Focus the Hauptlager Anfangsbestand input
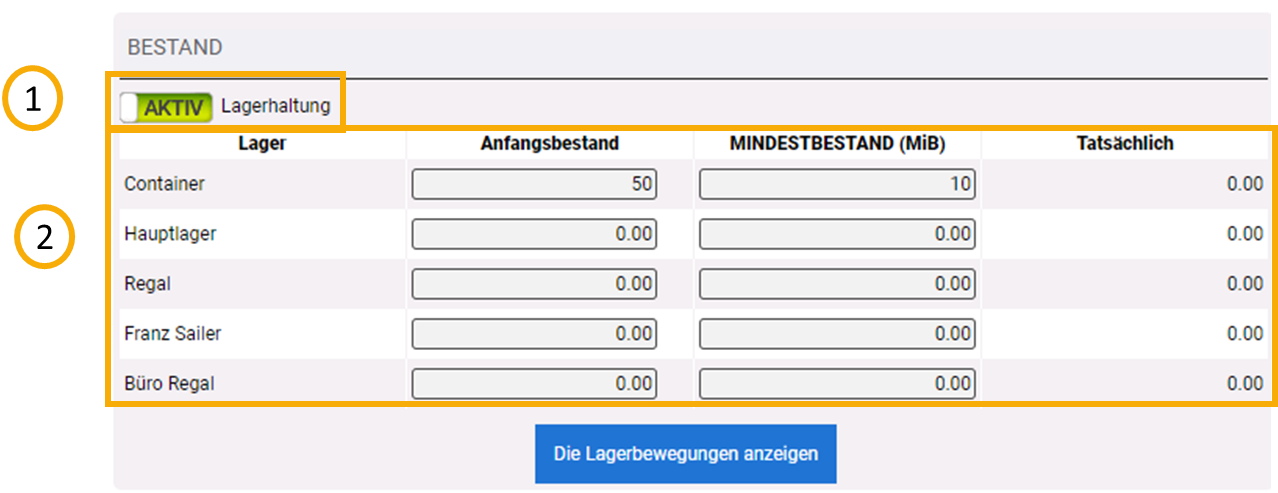 tap(534, 234)
